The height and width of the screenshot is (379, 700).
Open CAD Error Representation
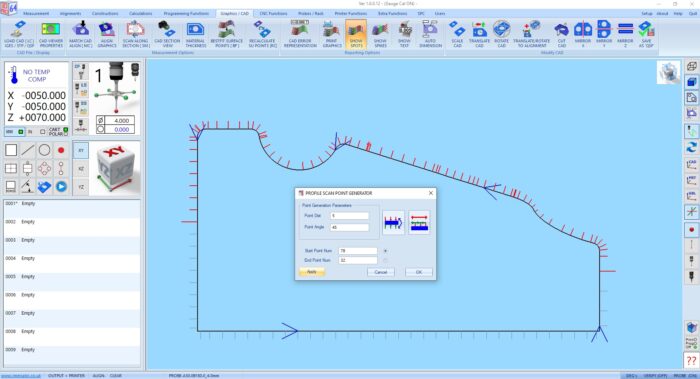(300, 34)
